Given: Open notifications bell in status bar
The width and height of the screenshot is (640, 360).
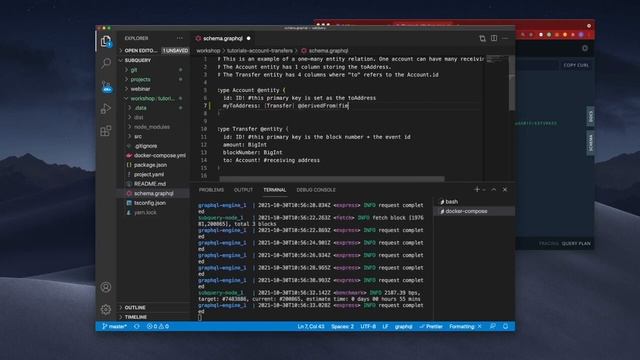Looking at the screenshot, I should tap(505, 327).
